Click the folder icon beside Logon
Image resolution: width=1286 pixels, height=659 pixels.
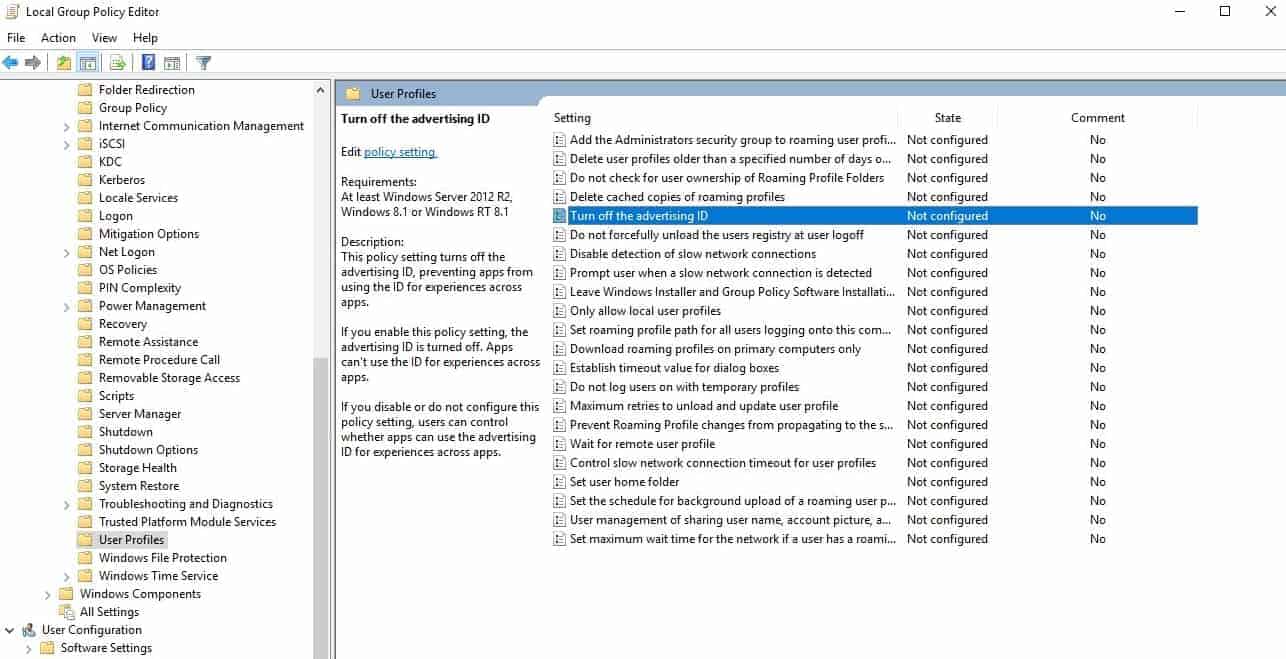85,216
